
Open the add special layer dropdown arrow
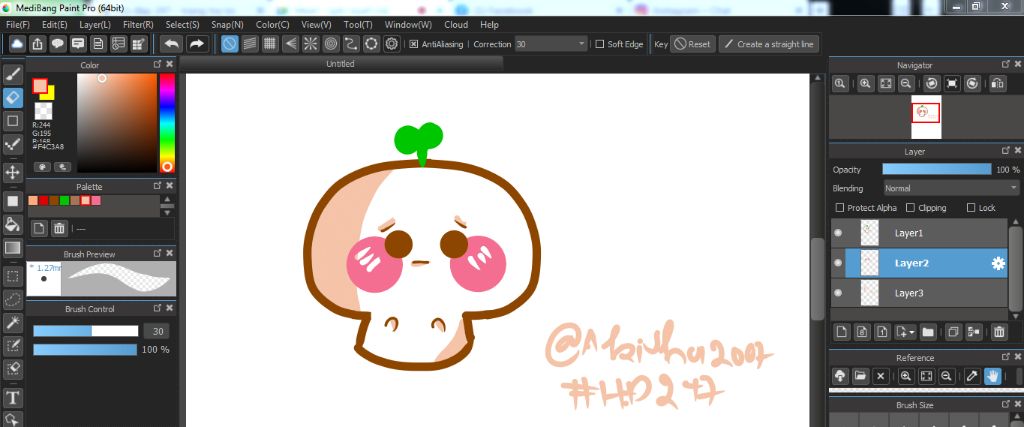pyautogui.click(x=912, y=332)
